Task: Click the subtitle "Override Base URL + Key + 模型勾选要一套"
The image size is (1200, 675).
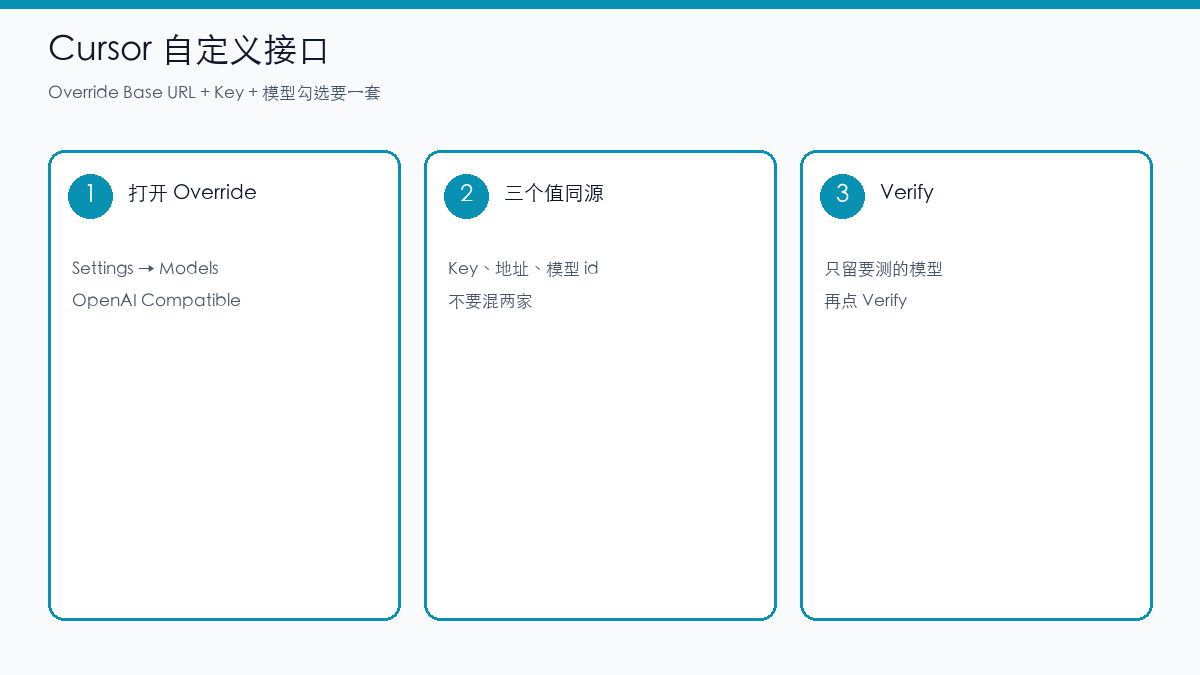Action: click(214, 93)
